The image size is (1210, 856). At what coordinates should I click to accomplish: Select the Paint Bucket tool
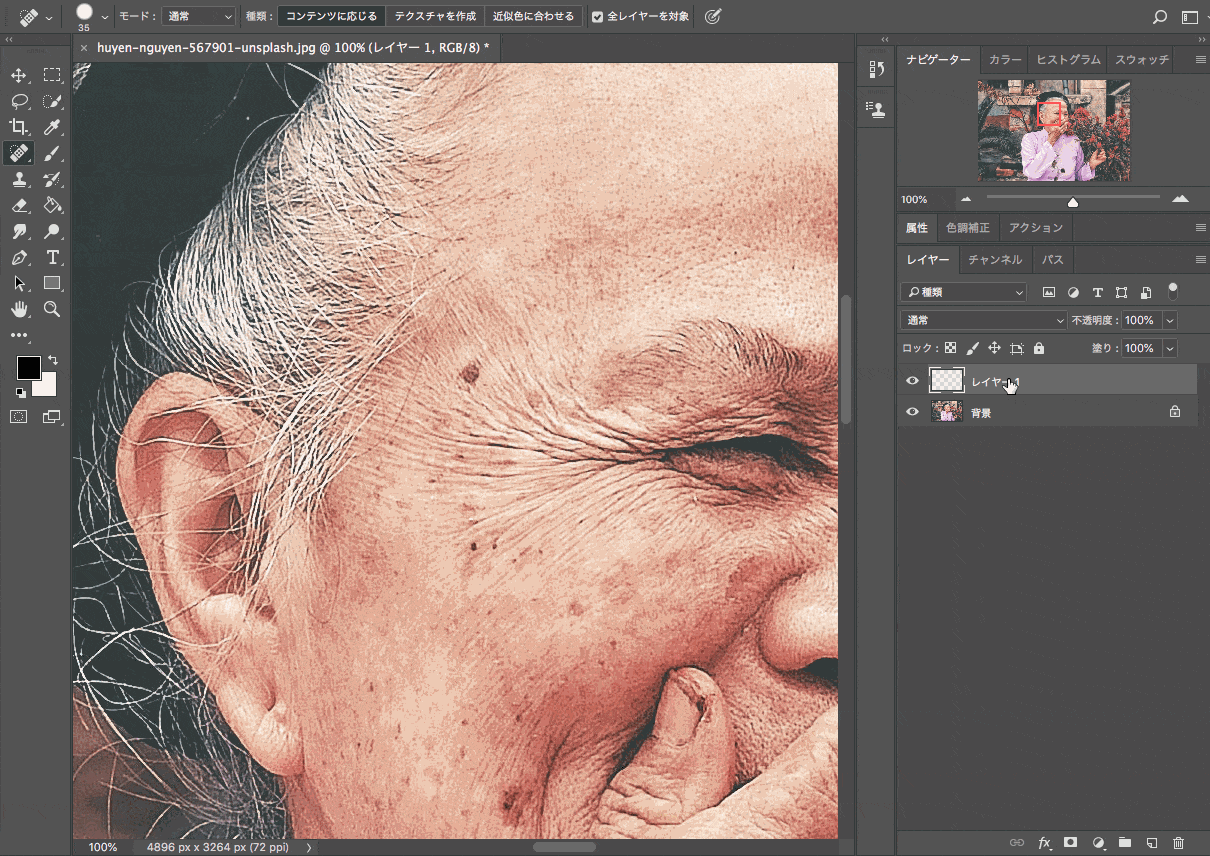[52, 205]
